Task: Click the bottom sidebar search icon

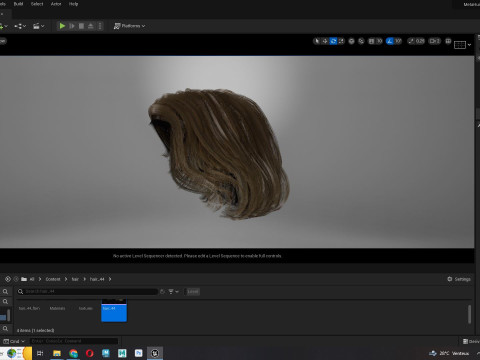Action: click(5, 329)
